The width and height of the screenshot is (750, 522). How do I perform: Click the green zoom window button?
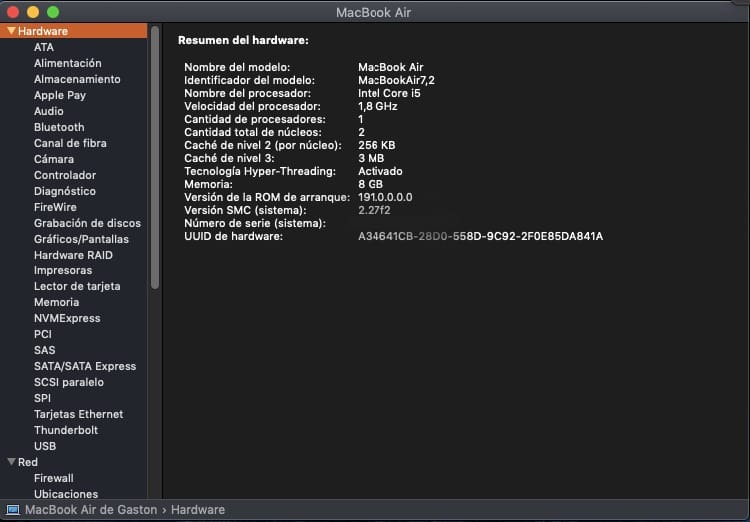[53, 12]
